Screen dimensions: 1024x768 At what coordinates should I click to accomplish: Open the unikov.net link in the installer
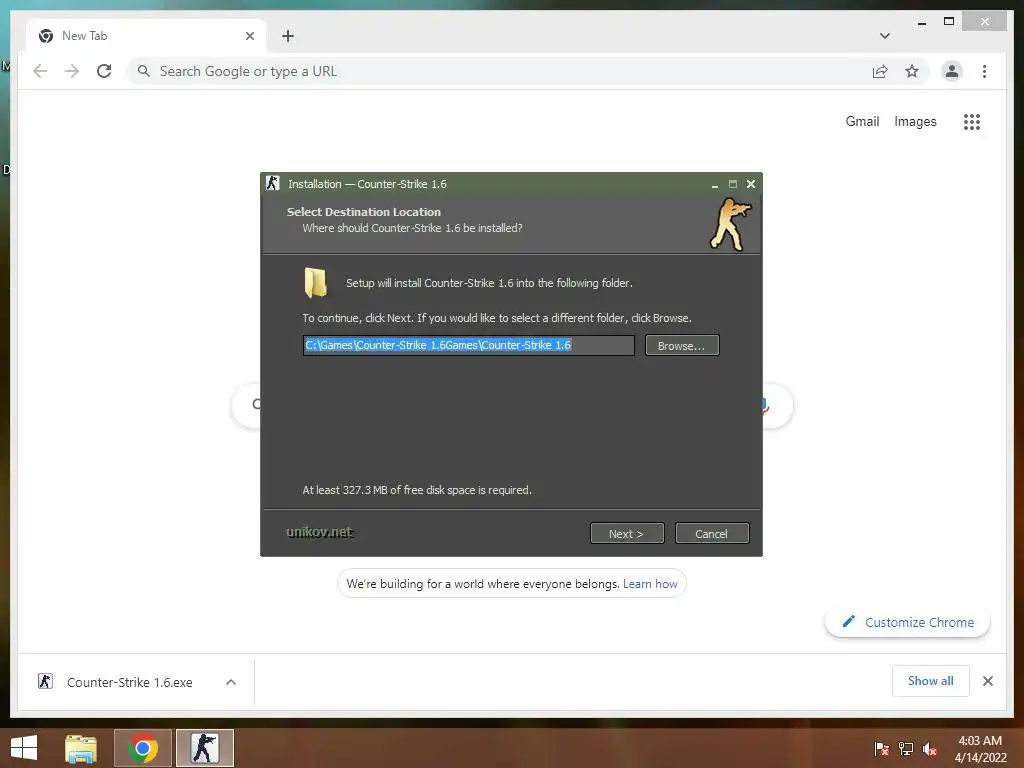coord(319,532)
